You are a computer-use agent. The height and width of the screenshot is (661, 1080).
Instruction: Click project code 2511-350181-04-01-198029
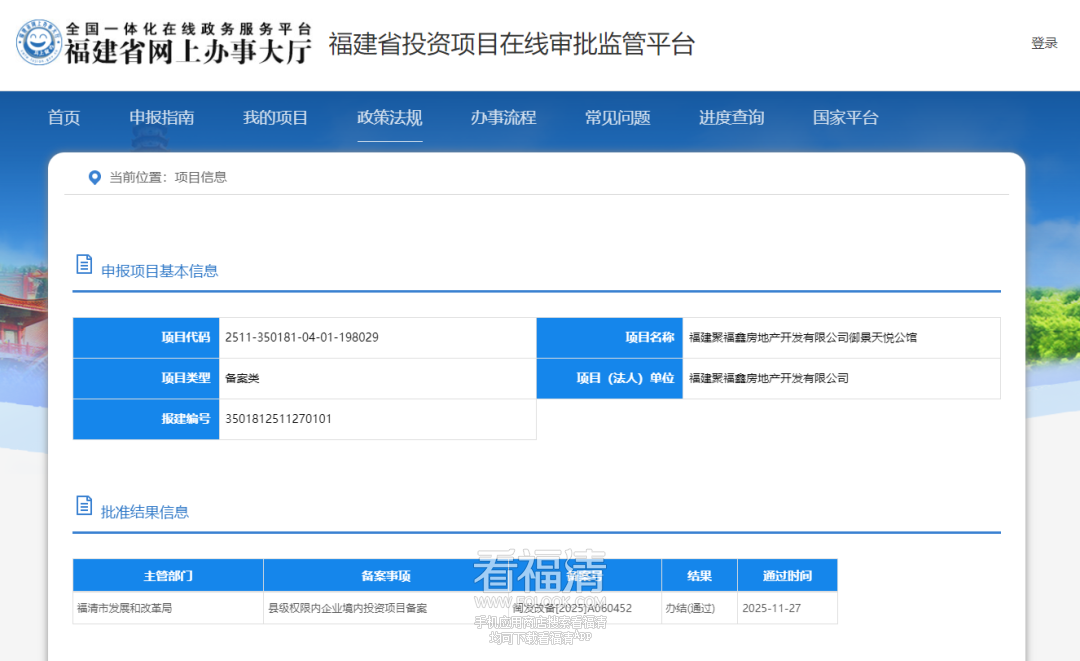tap(302, 338)
